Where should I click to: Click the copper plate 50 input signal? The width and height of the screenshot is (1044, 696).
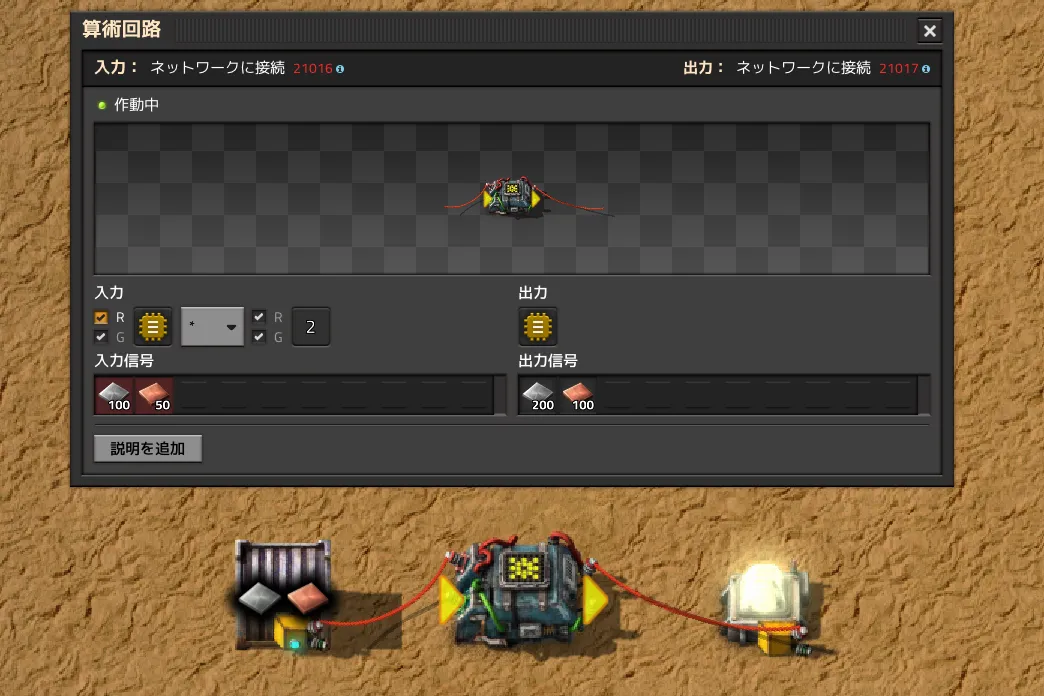tap(154, 396)
